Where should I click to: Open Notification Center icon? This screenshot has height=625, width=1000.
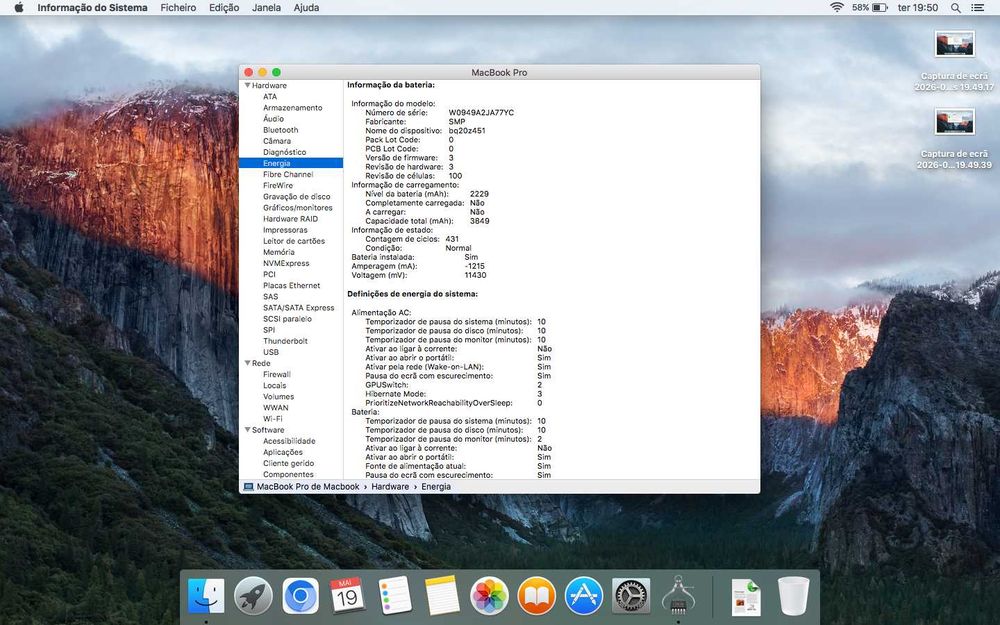coord(977,8)
